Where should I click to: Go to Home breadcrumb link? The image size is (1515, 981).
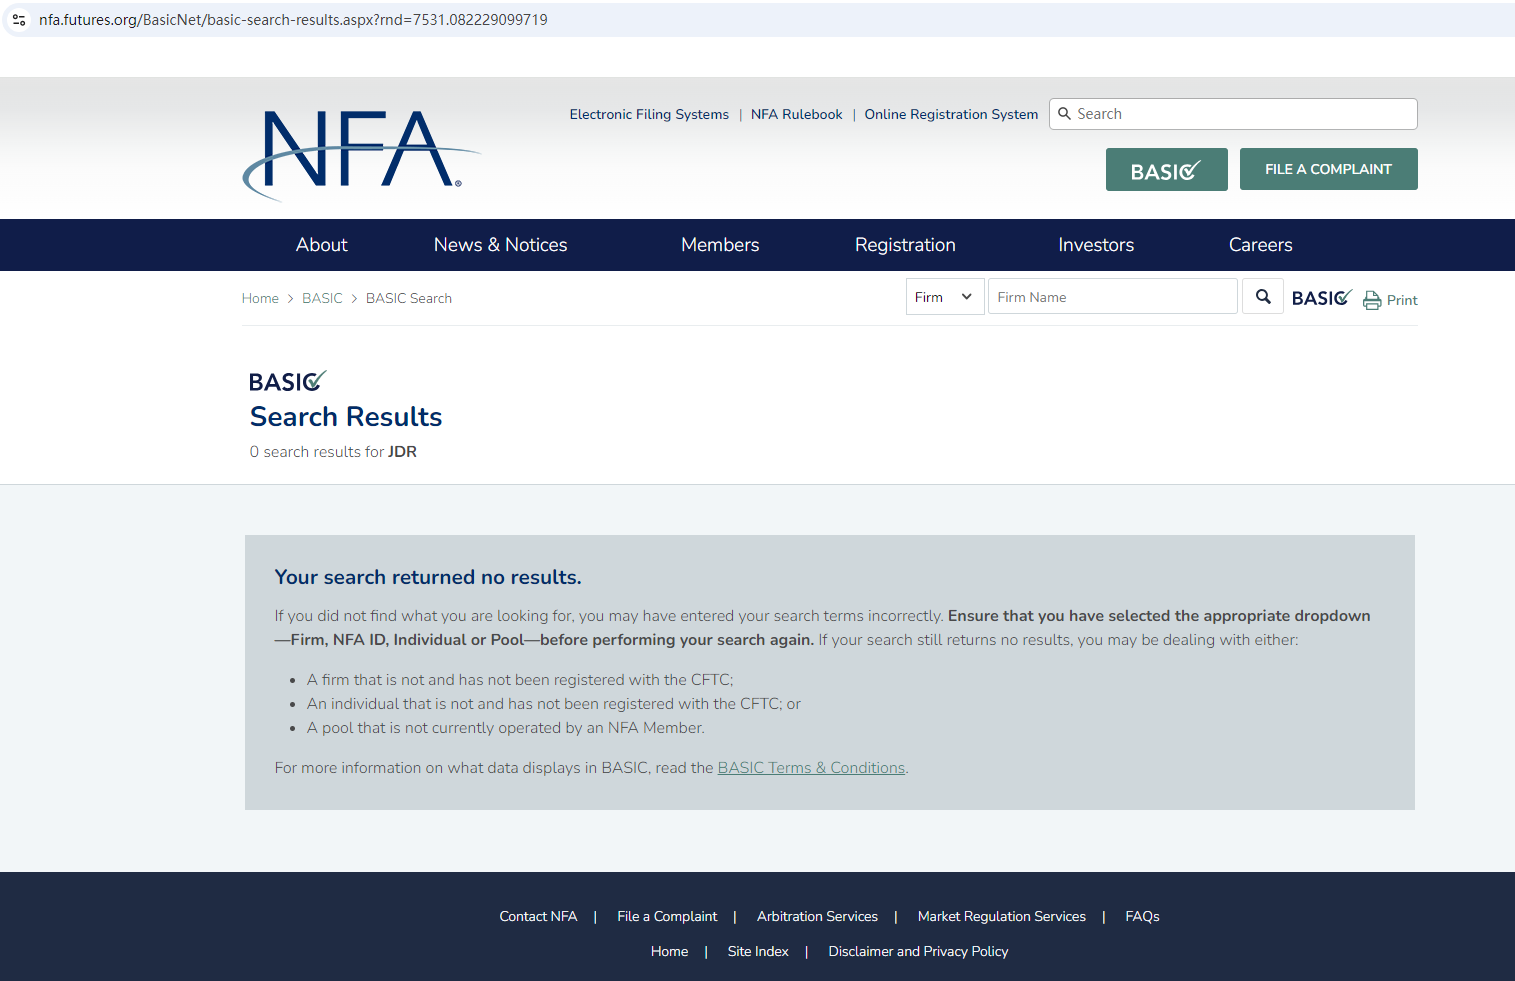tap(260, 299)
